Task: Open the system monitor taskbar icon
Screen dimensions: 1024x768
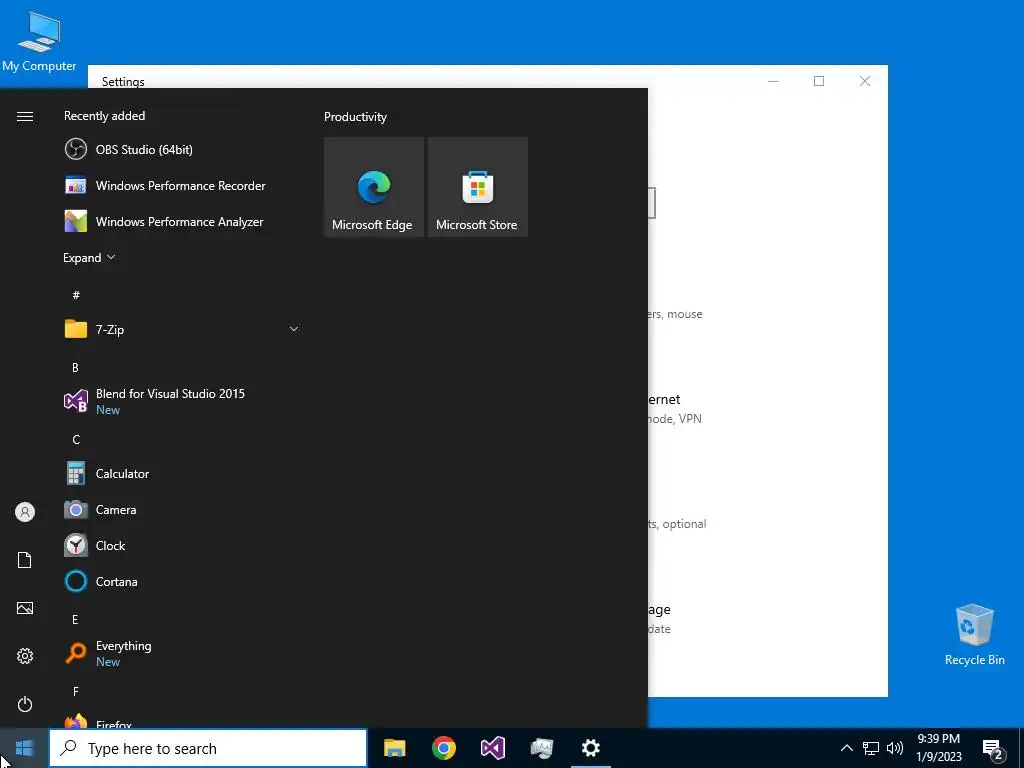Action: coord(541,748)
